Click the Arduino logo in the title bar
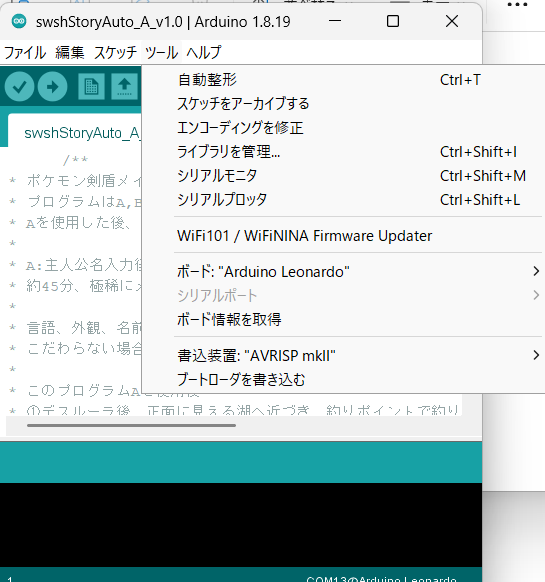 (x=19, y=22)
